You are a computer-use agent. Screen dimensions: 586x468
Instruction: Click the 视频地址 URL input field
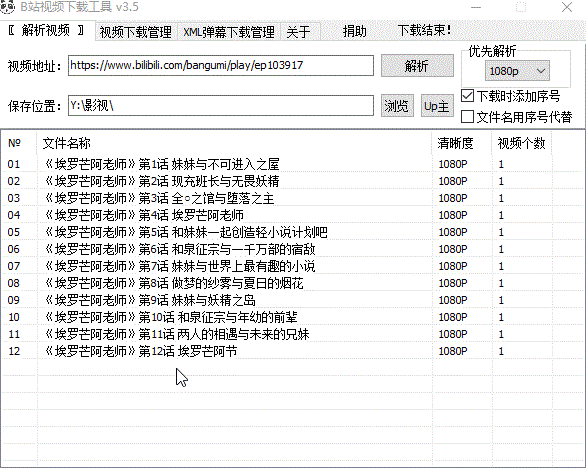point(221,65)
